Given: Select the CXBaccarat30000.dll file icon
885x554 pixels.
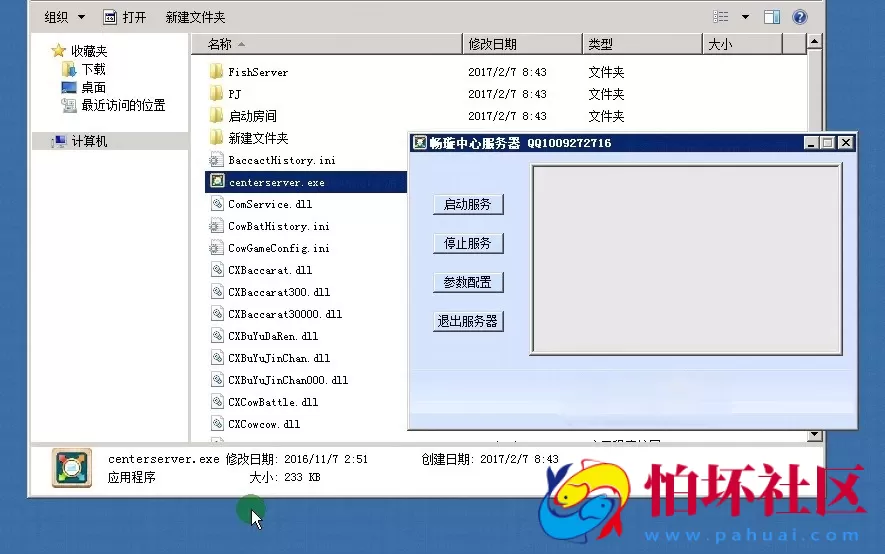Looking at the screenshot, I should pos(217,314).
